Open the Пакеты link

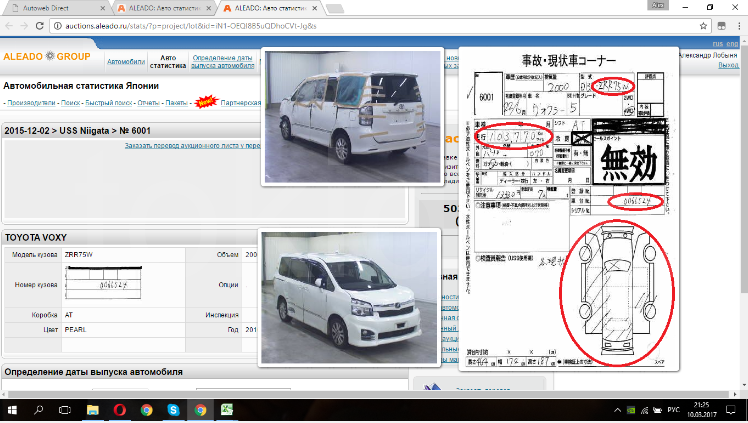click(x=177, y=103)
